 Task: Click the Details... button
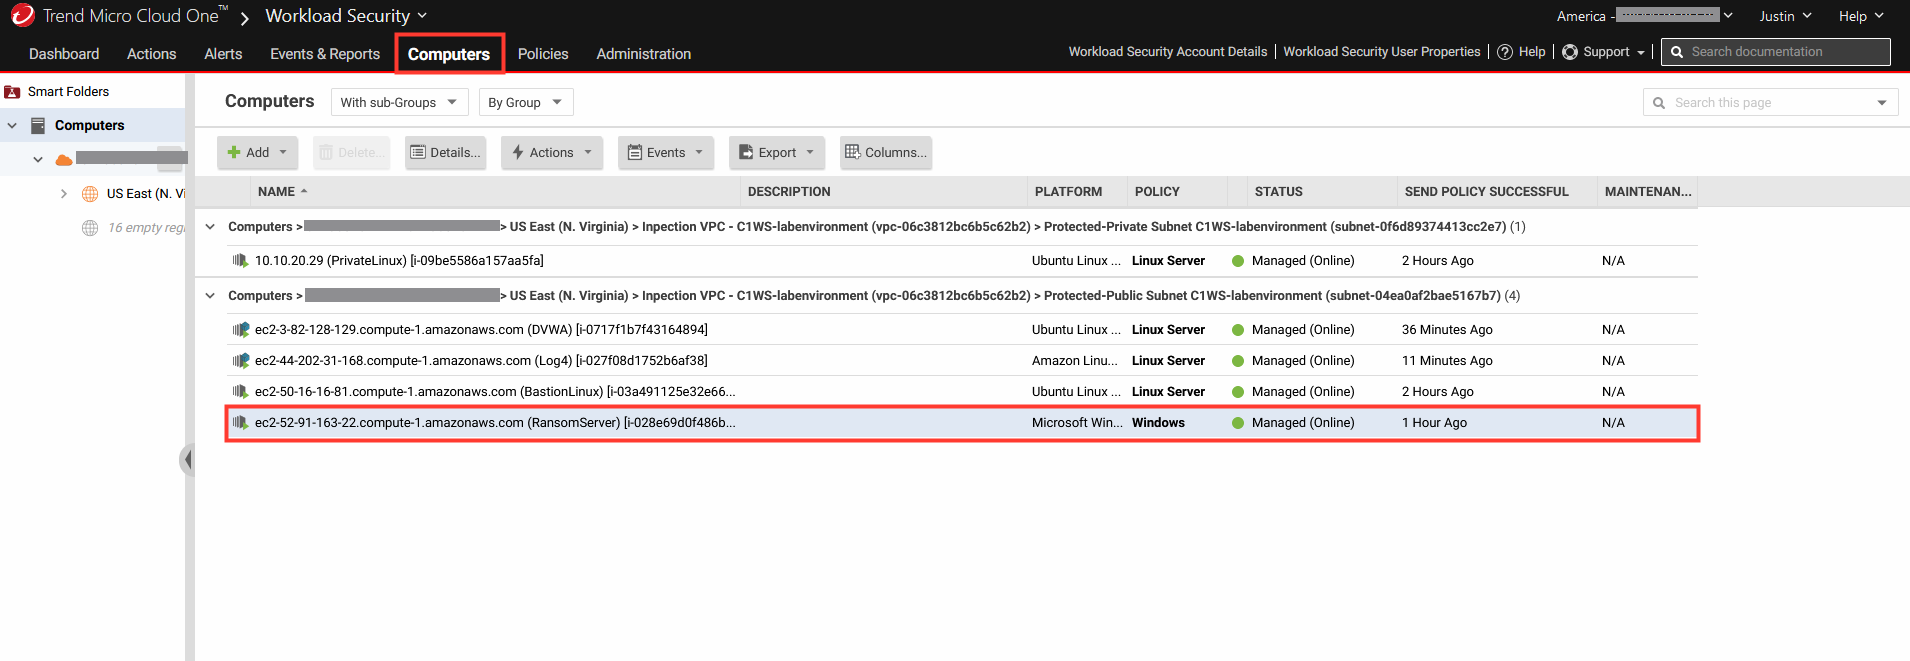445,152
